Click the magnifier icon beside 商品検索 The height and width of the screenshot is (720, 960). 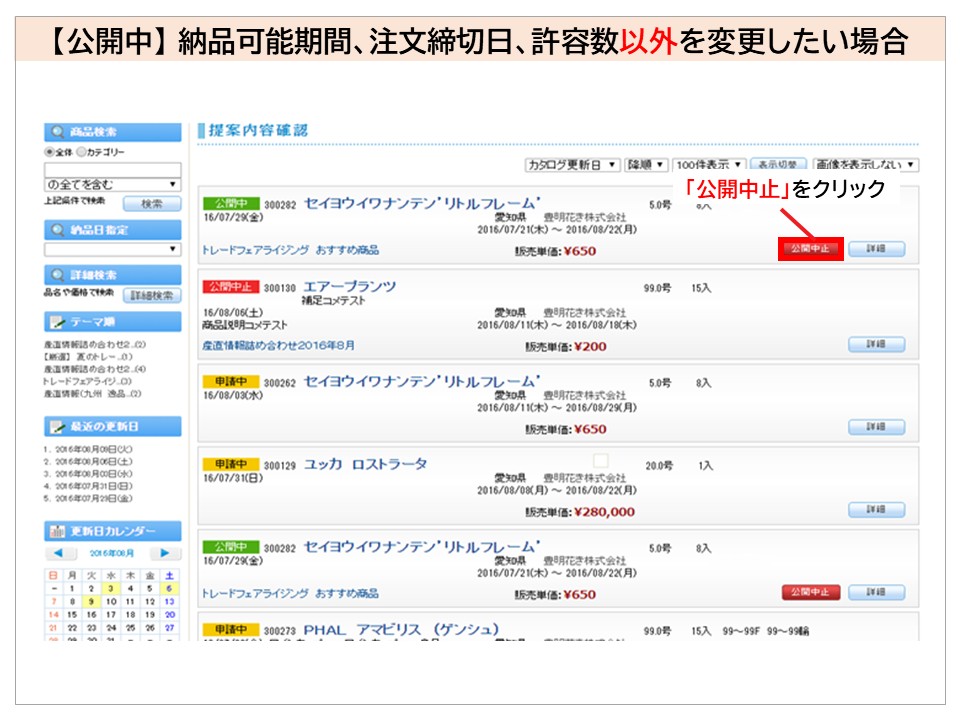[58, 132]
